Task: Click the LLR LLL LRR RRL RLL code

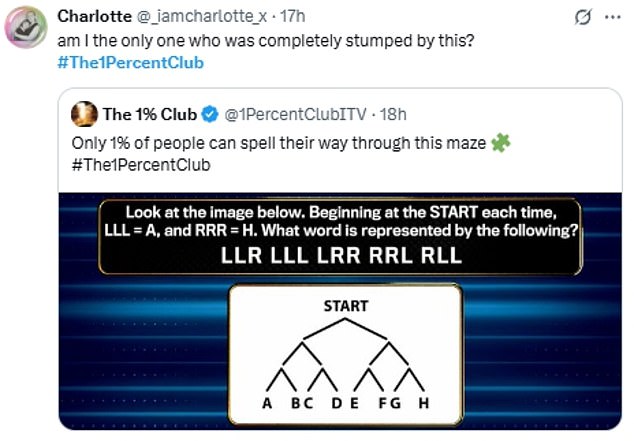Action: click(342, 256)
